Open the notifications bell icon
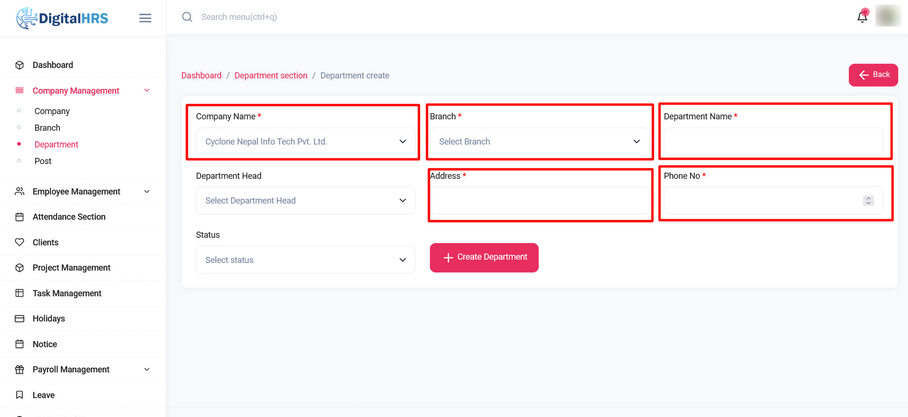This screenshot has height=417, width=908. point(862,17)
